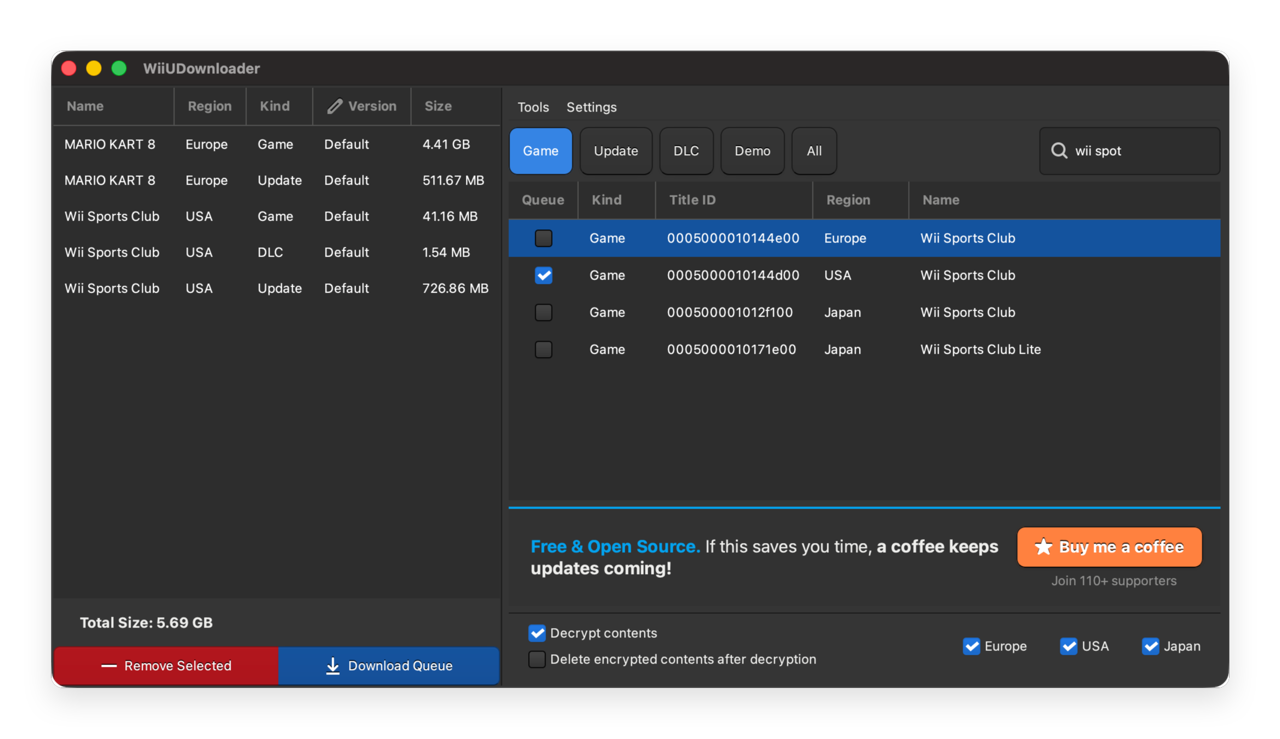Check queue box for Europe Wii Sports Club
1280x739 pixels.
click(544, 238)
